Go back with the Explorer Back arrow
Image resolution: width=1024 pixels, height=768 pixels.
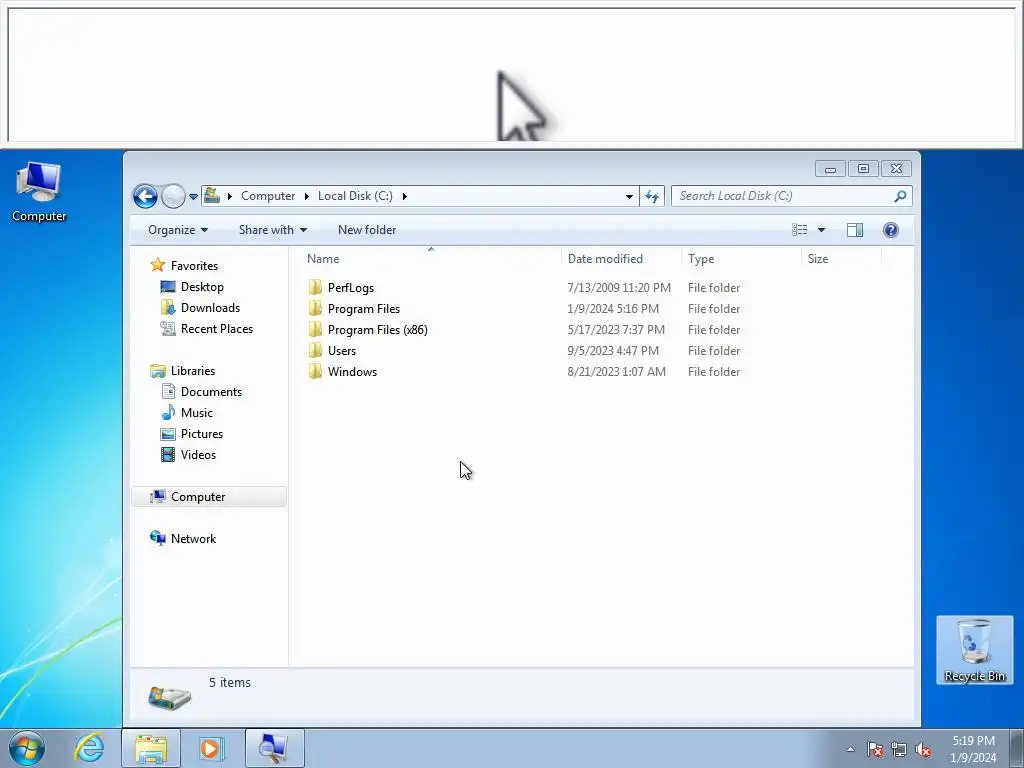click(145, 196)
